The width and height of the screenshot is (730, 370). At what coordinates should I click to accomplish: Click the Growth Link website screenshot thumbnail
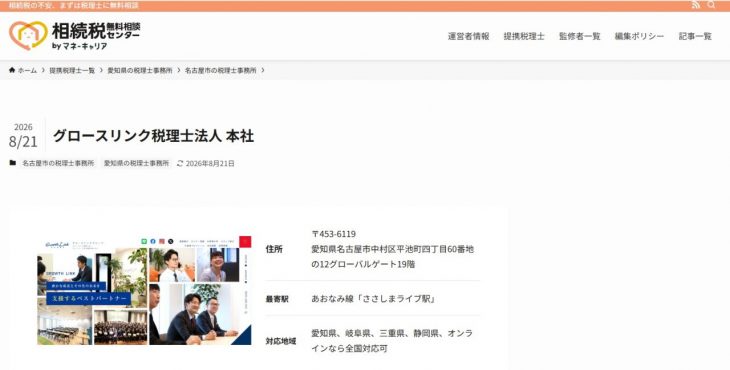coord(144,290)
